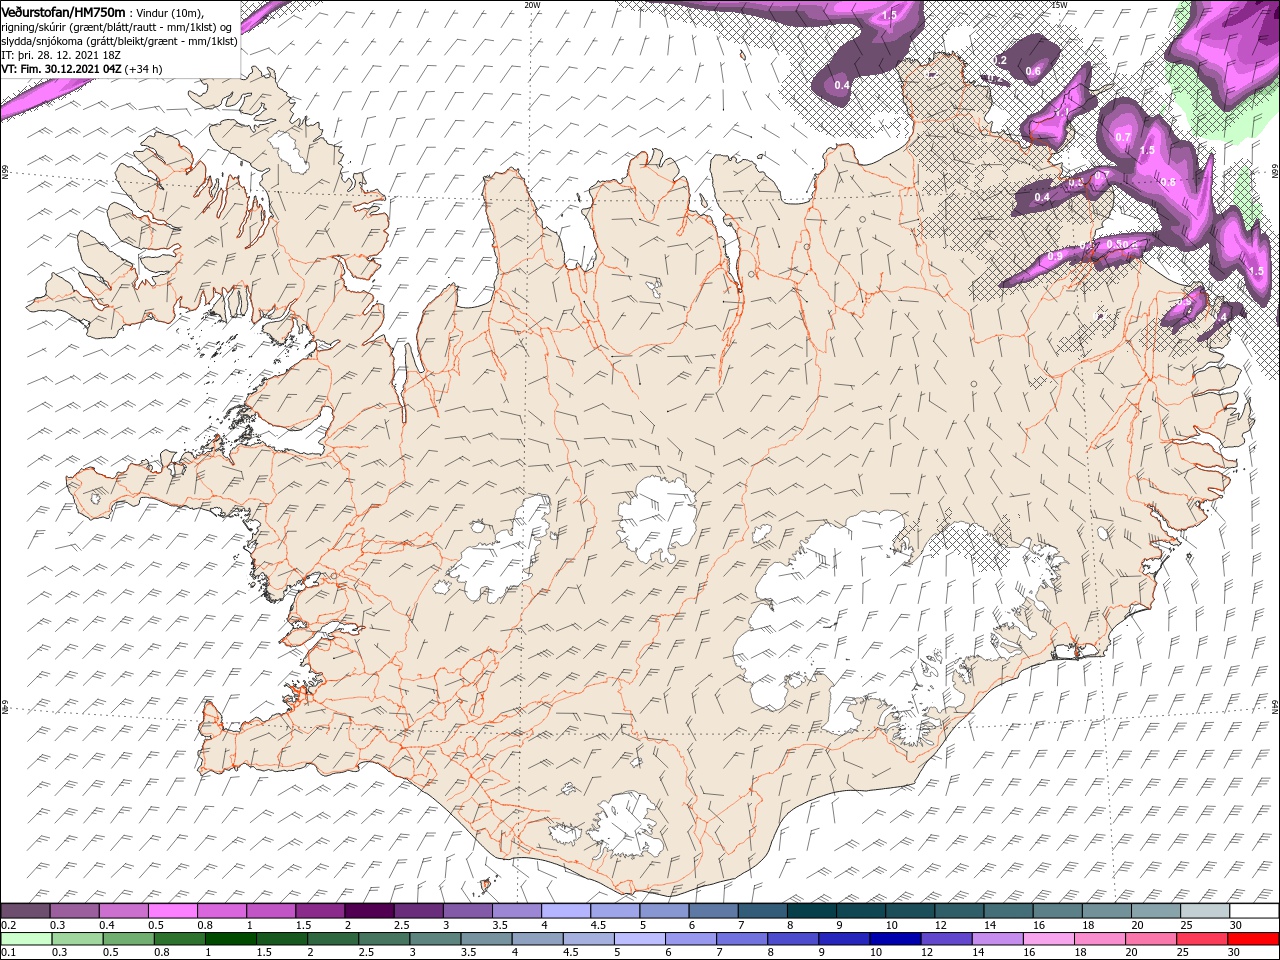Pick the dark mauve 0.2–0.3 swatch in the snow legend

tap(25, 910)
